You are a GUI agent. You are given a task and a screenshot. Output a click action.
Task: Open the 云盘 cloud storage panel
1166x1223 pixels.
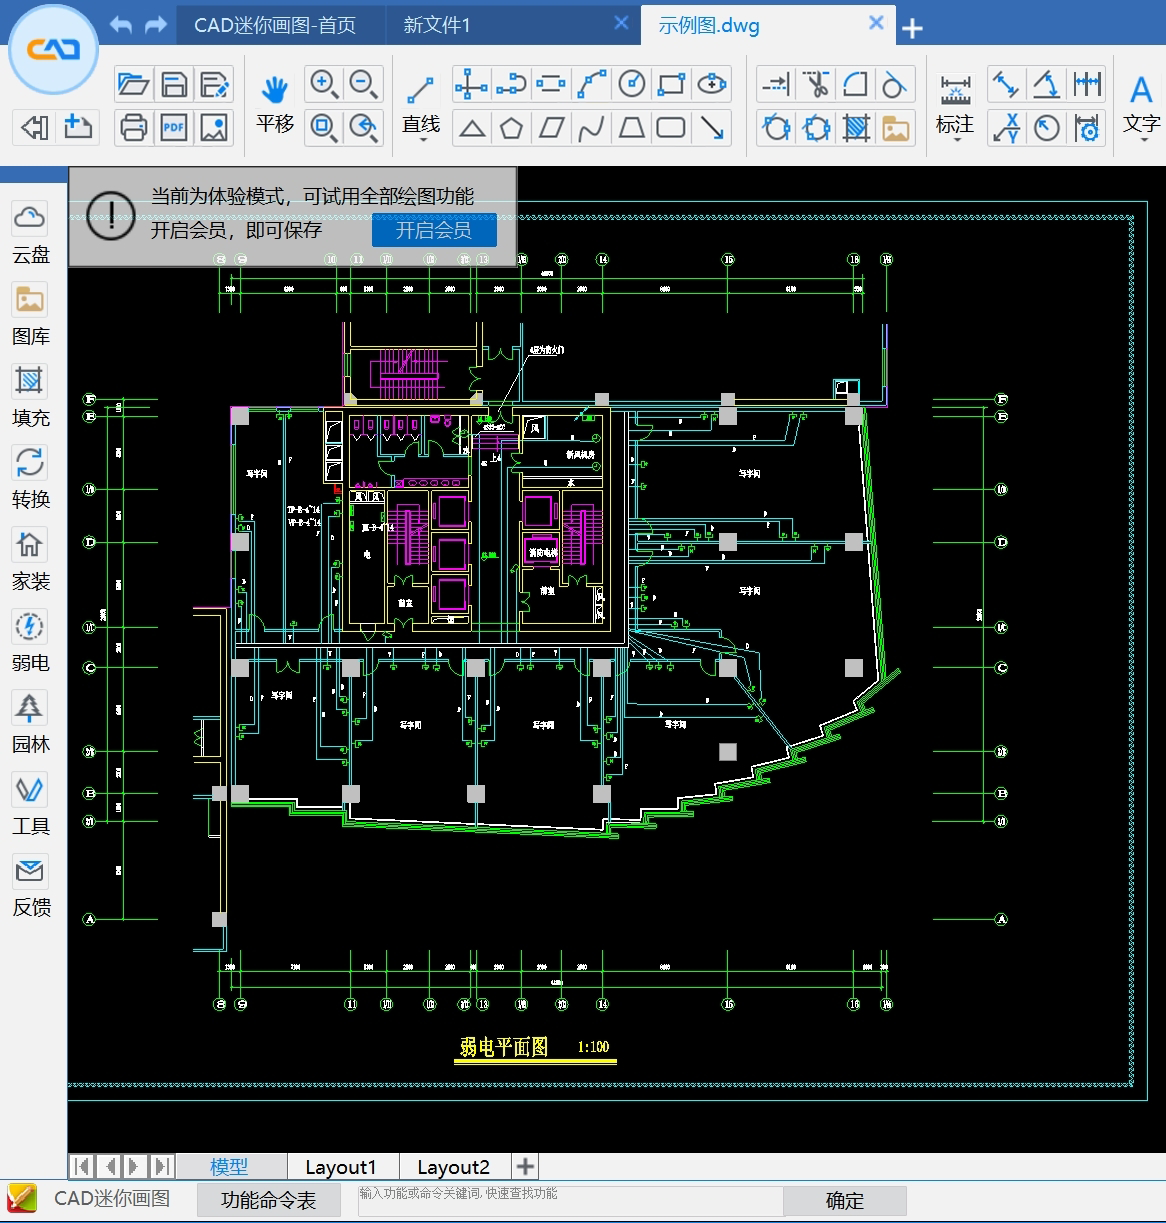click(x=29, y=228)
